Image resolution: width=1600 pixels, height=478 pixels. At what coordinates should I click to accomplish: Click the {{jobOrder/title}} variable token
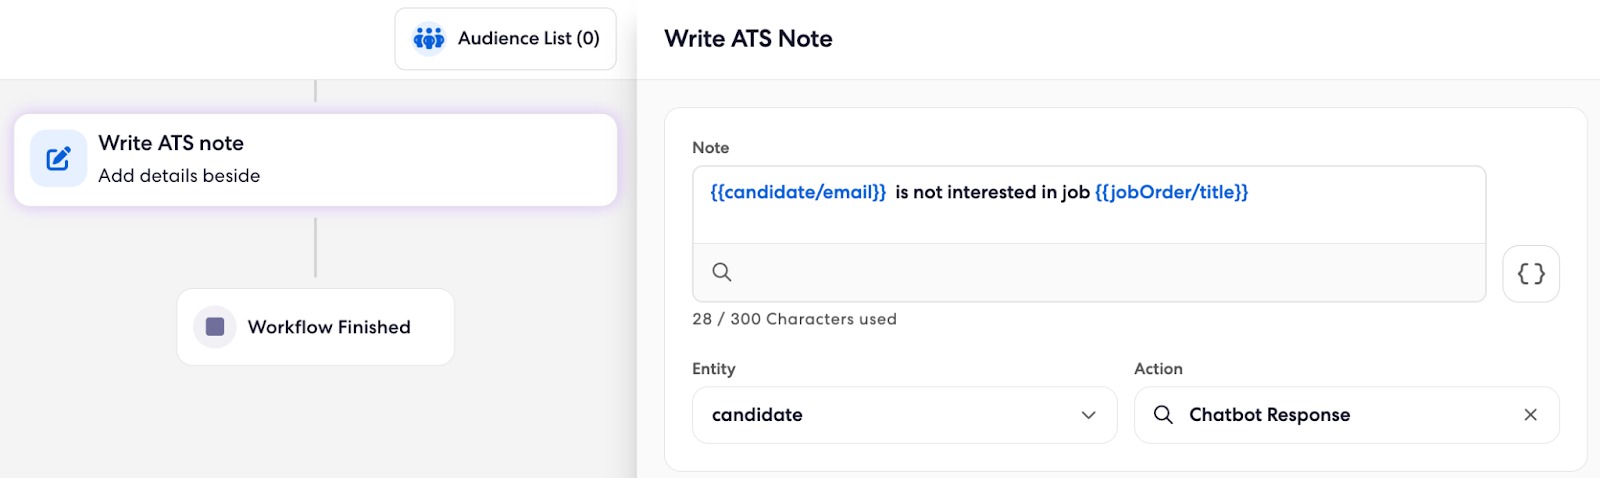[x=1171, y=192]
